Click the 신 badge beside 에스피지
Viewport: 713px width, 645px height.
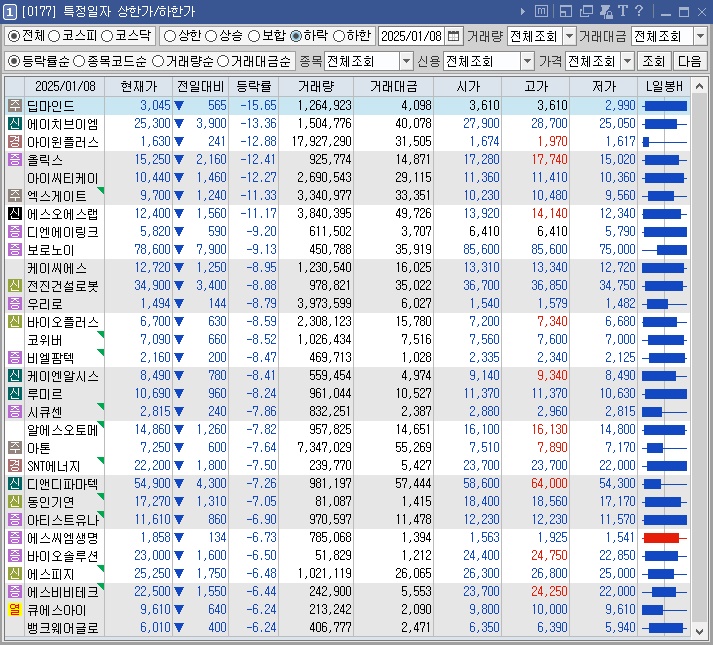(x=15, y=574)
